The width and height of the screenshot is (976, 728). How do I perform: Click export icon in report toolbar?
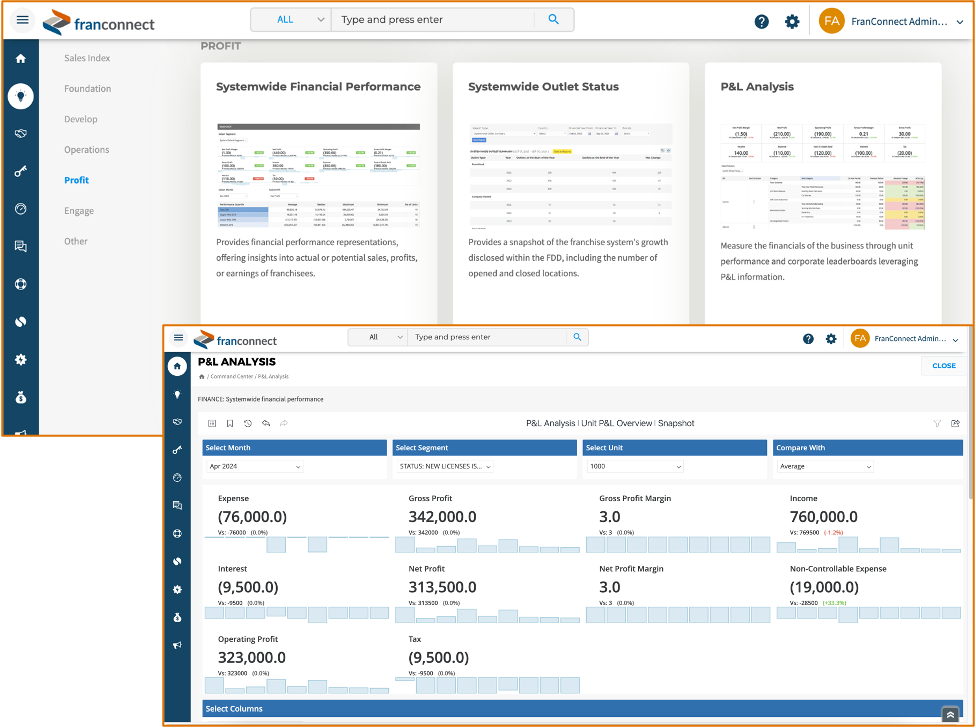pos(955,424)
